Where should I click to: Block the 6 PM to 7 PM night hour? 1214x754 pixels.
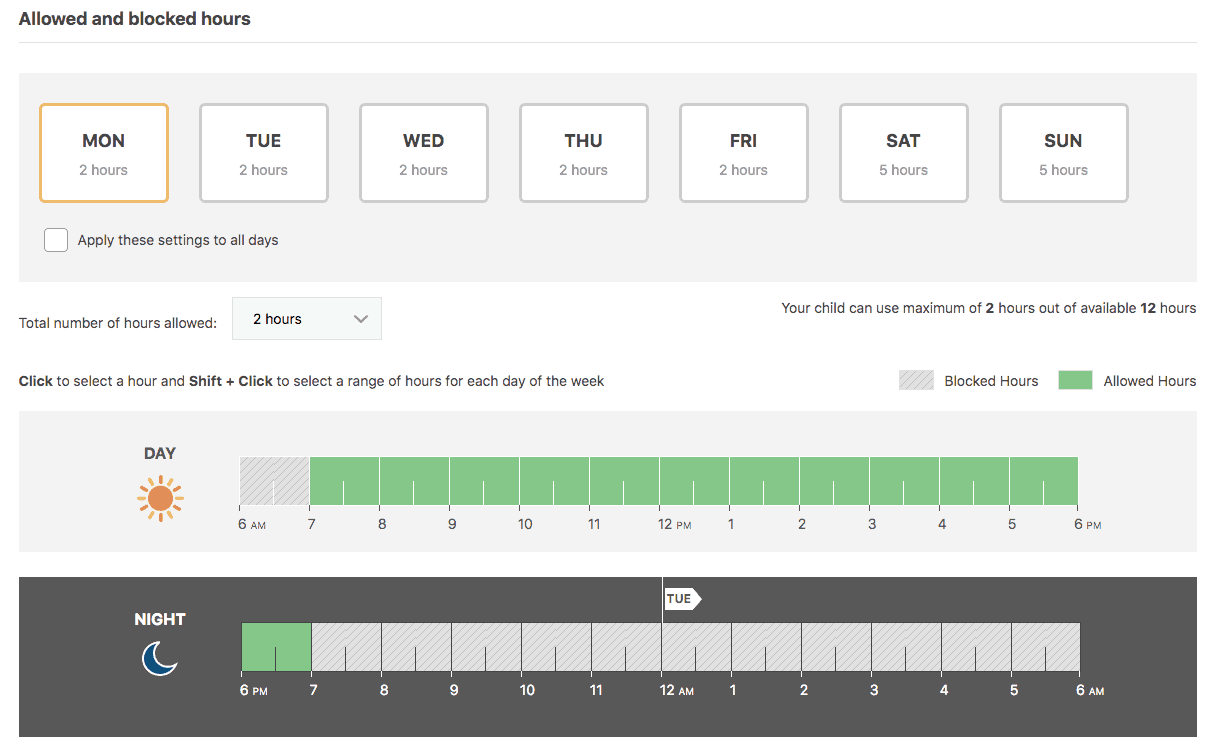tap(277, 647)
